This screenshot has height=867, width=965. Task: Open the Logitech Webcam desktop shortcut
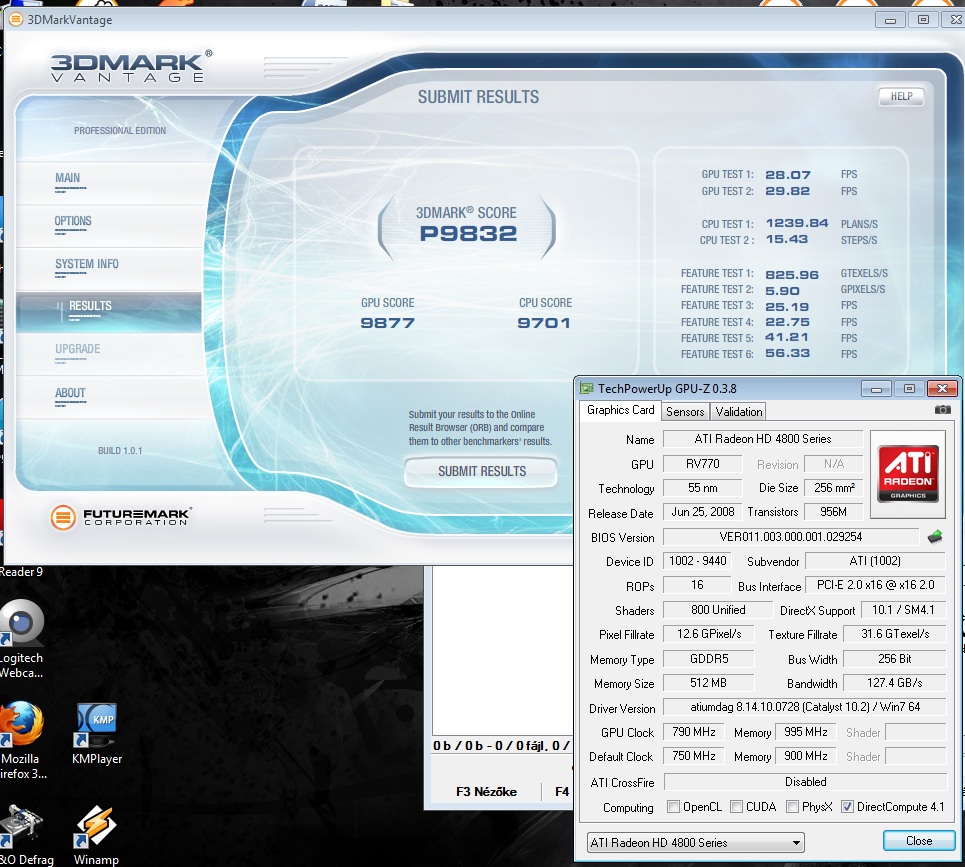click(x=22, y=639)
